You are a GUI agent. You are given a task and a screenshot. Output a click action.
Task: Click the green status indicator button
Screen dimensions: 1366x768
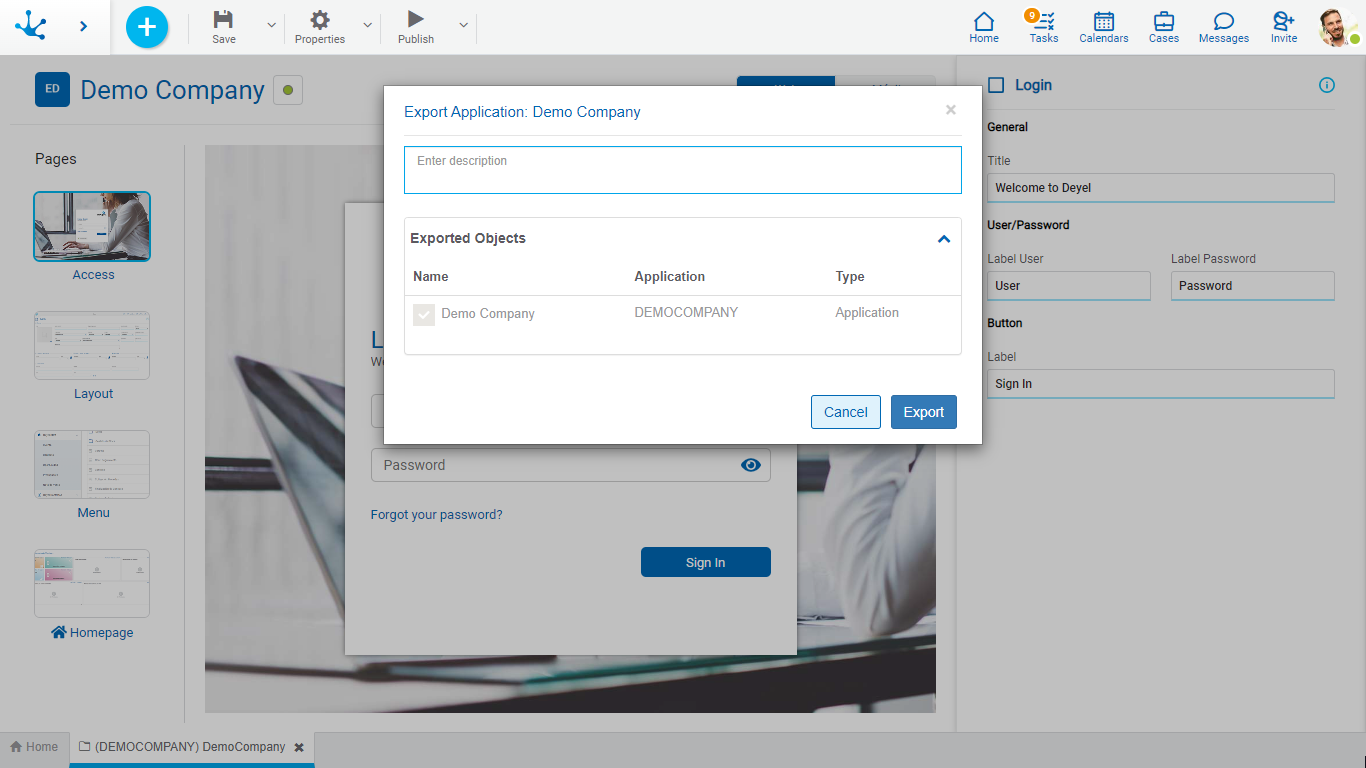click(x=288, y=90)
